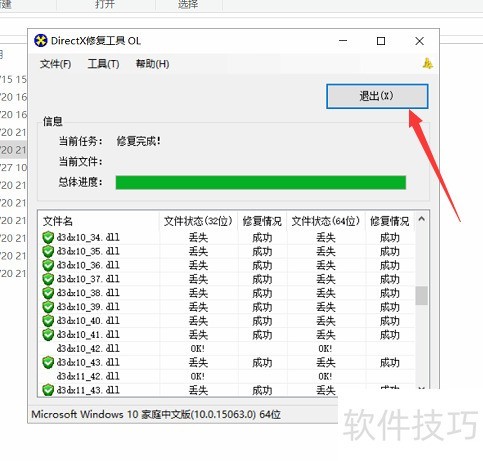This screenshot has height=461, width=483.
Task: Click the DirectX repair tool title bar icon
Action: pyautogui.click(x=41, y=41)
